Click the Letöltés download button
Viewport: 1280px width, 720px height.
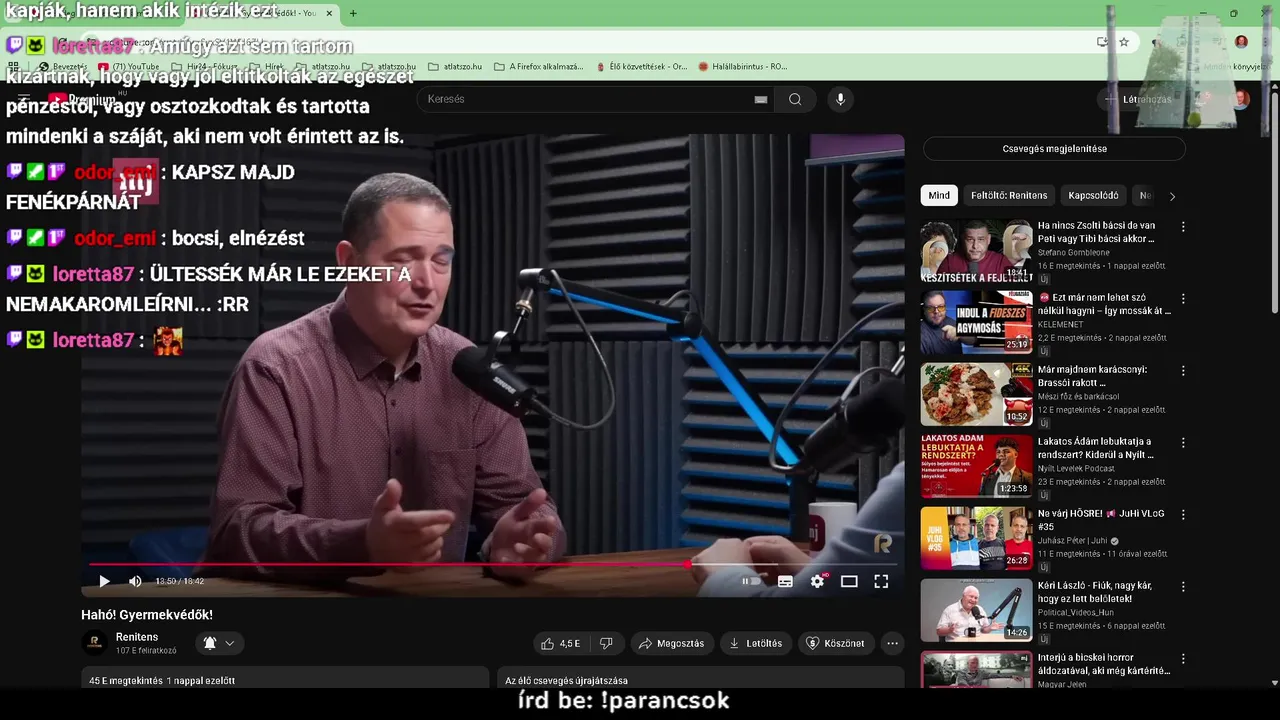click(x=756, y=643)
